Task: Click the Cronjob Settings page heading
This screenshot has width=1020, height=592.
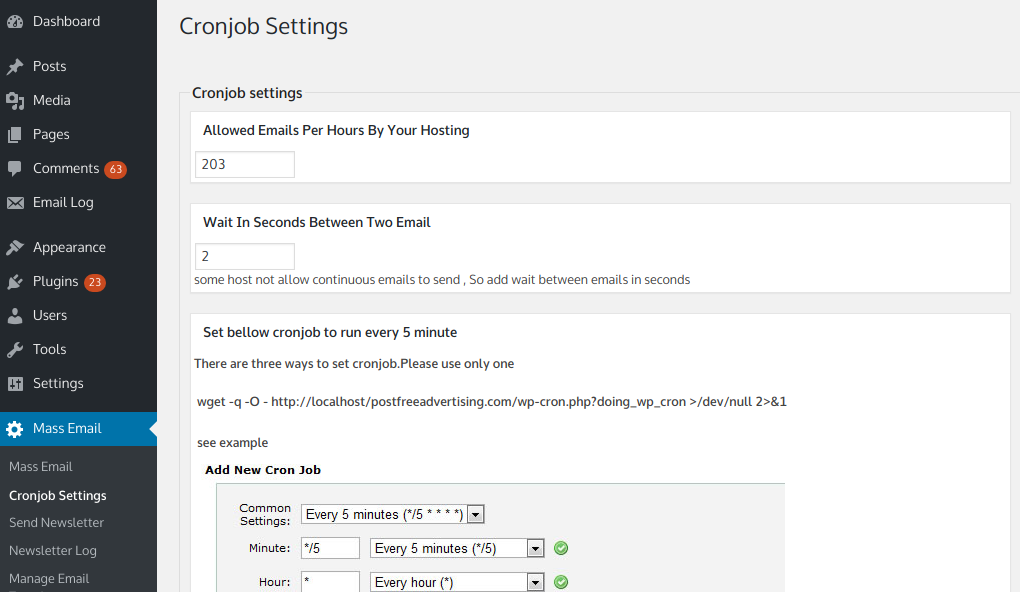Action: pyautogui.click(x=263, y=27)
